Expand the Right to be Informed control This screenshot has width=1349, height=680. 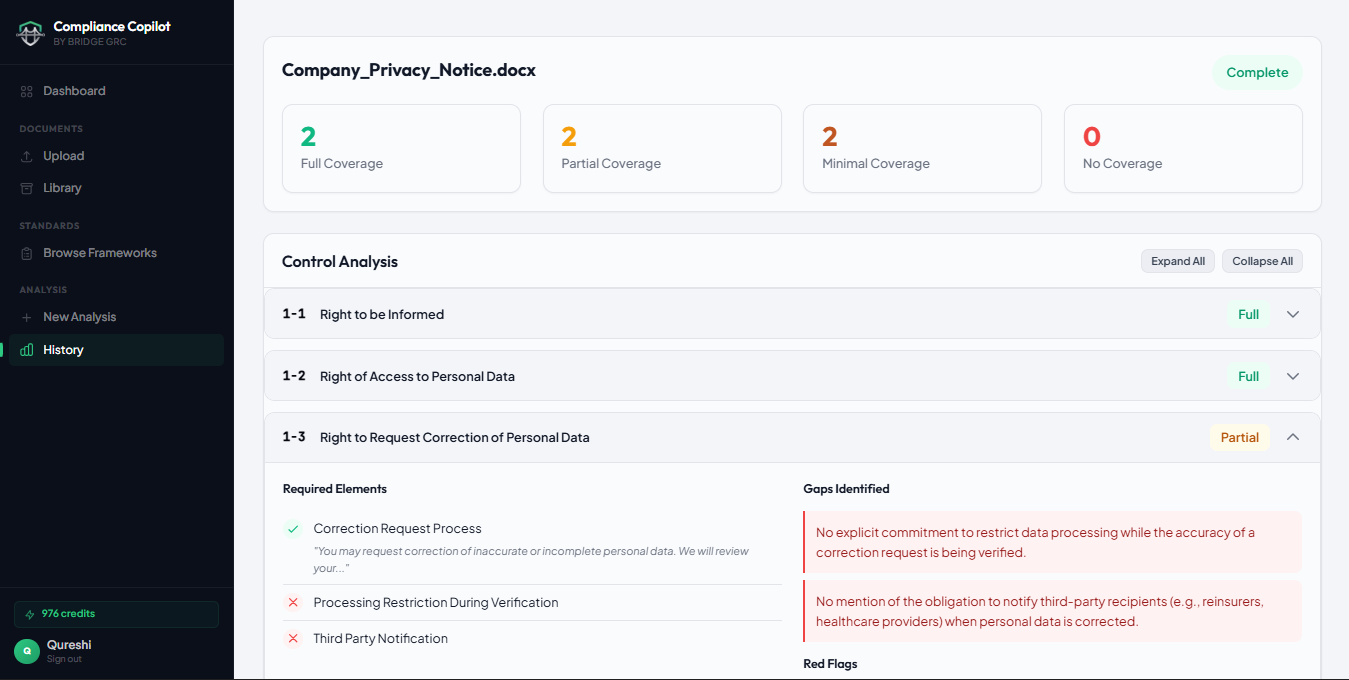coord(1292,314)
